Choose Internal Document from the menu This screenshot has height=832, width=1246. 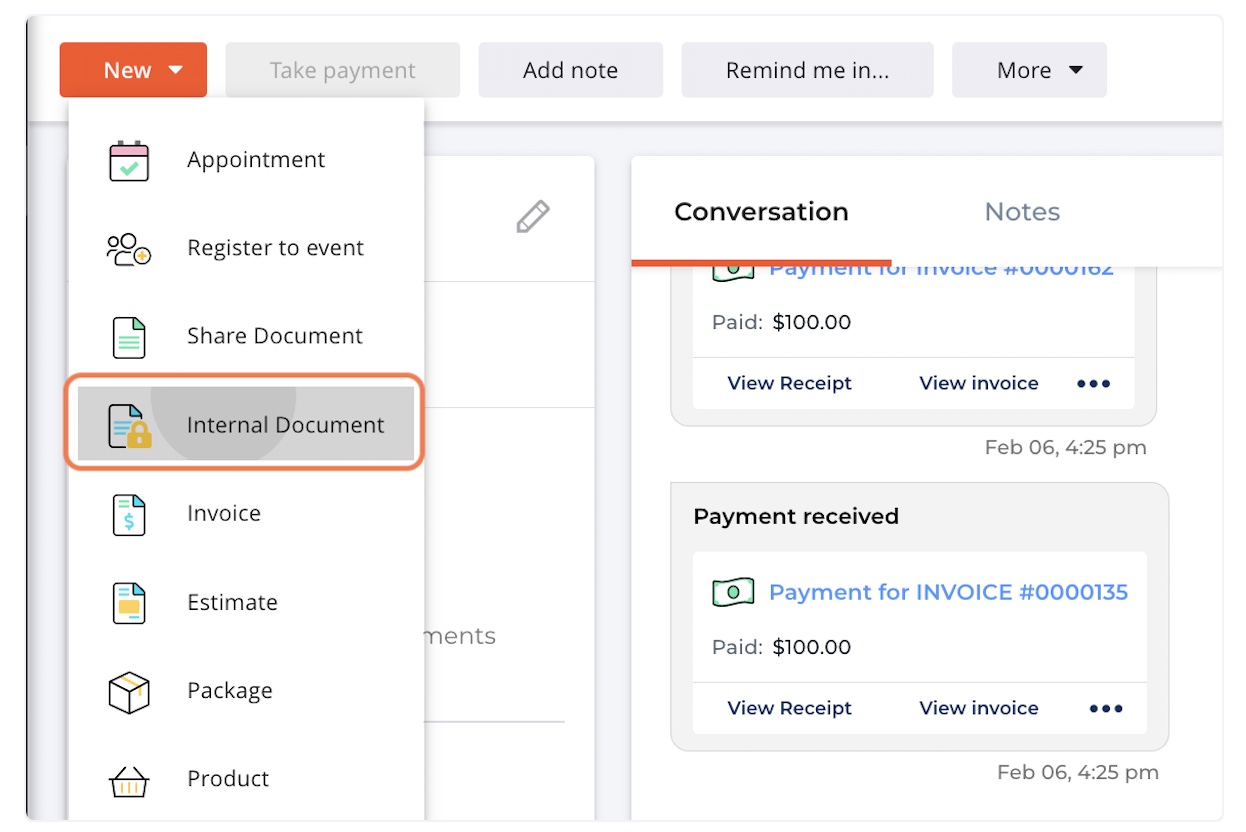(284, 424)
